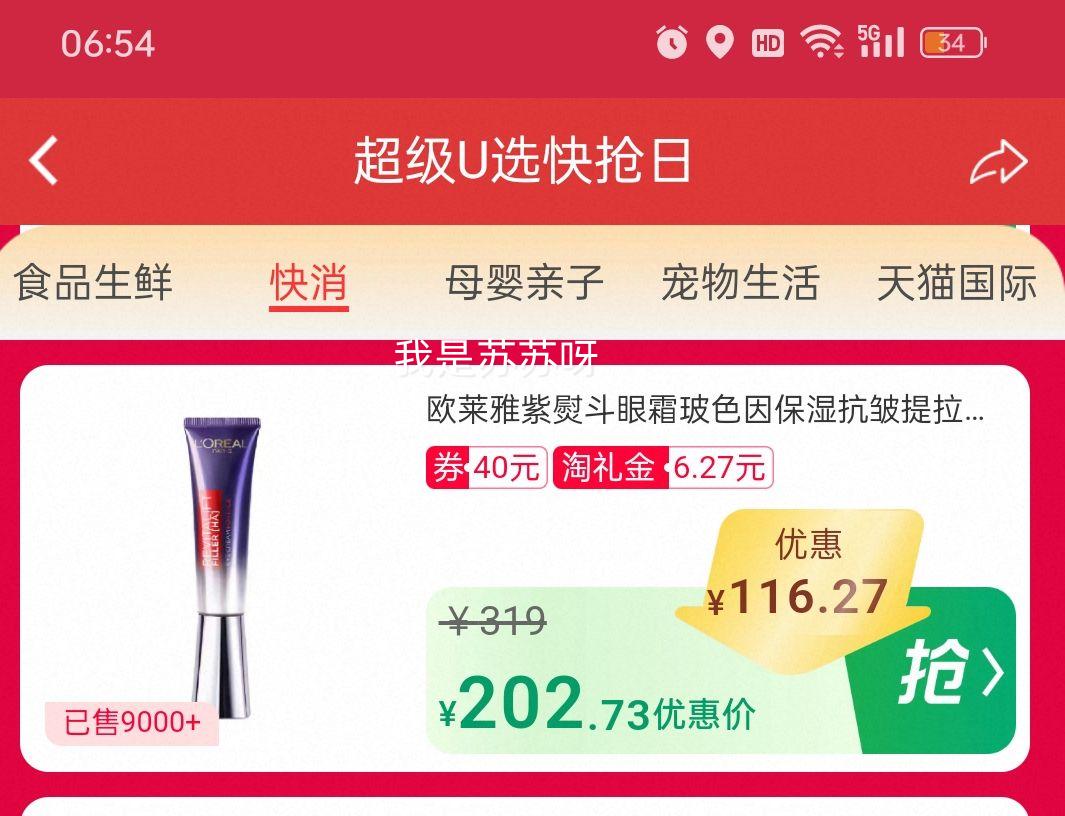Tap the alarm clock status icon
The height and width of the screenshot is (816, 1065).
pos(672,42)
